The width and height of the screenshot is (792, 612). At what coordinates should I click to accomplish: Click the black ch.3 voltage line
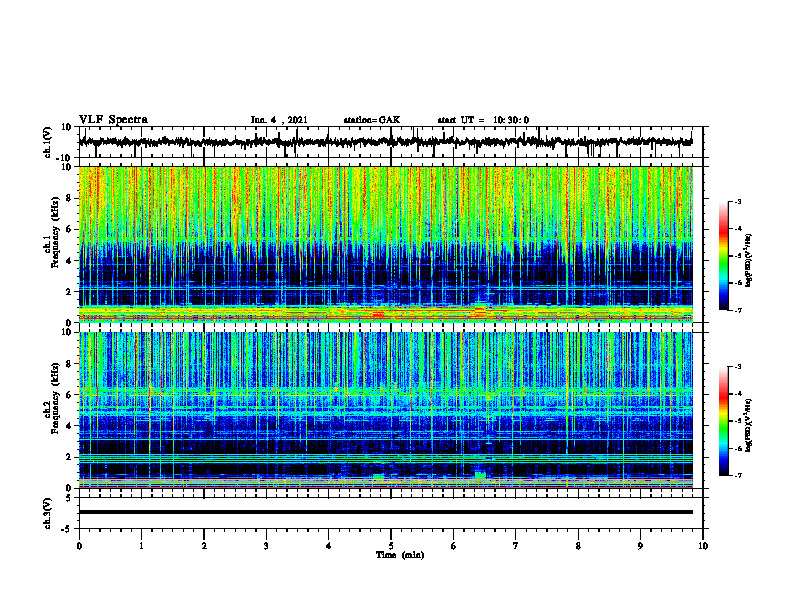click(386, 512)
